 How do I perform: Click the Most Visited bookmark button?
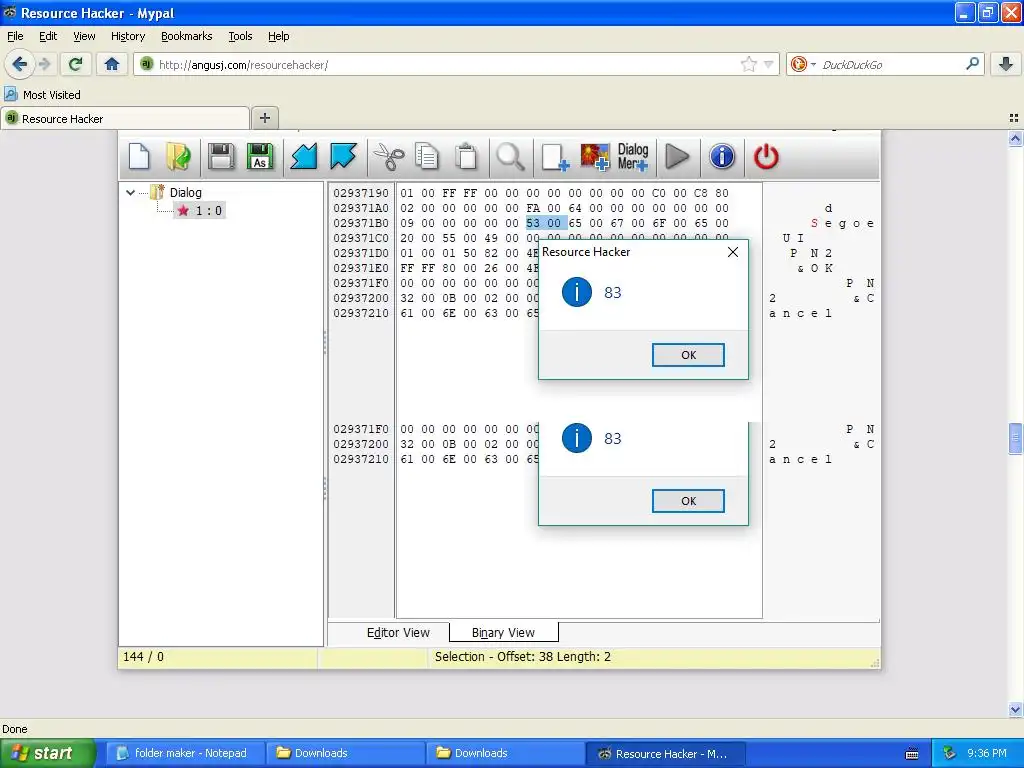(x=42, y=95)
